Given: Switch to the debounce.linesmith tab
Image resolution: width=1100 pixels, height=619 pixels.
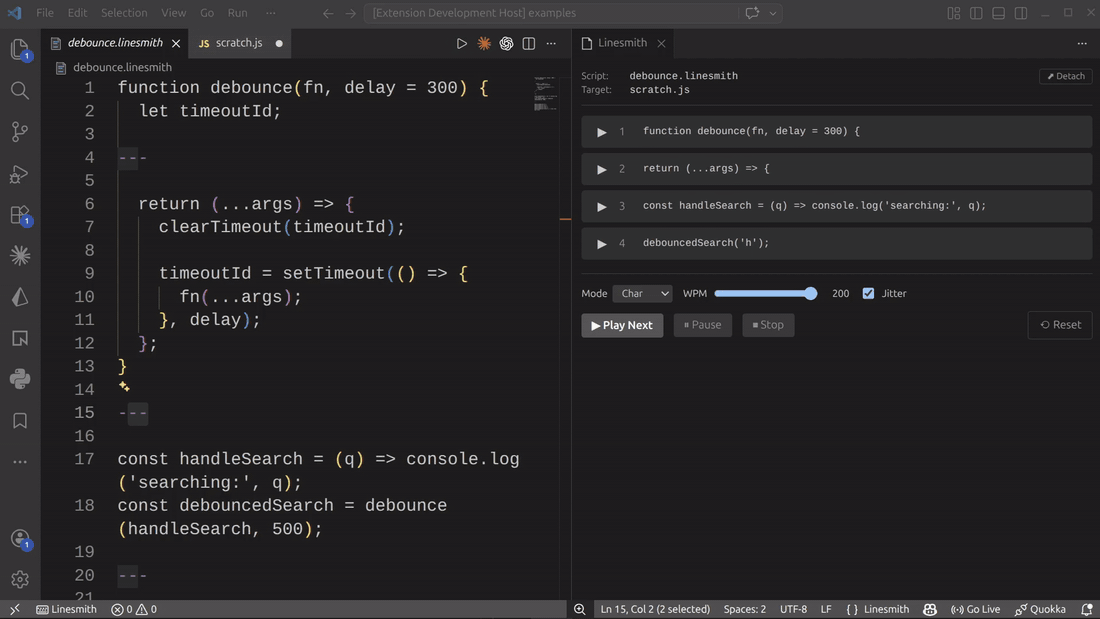Looking at the screenshot, I should [x=115, y=43].
